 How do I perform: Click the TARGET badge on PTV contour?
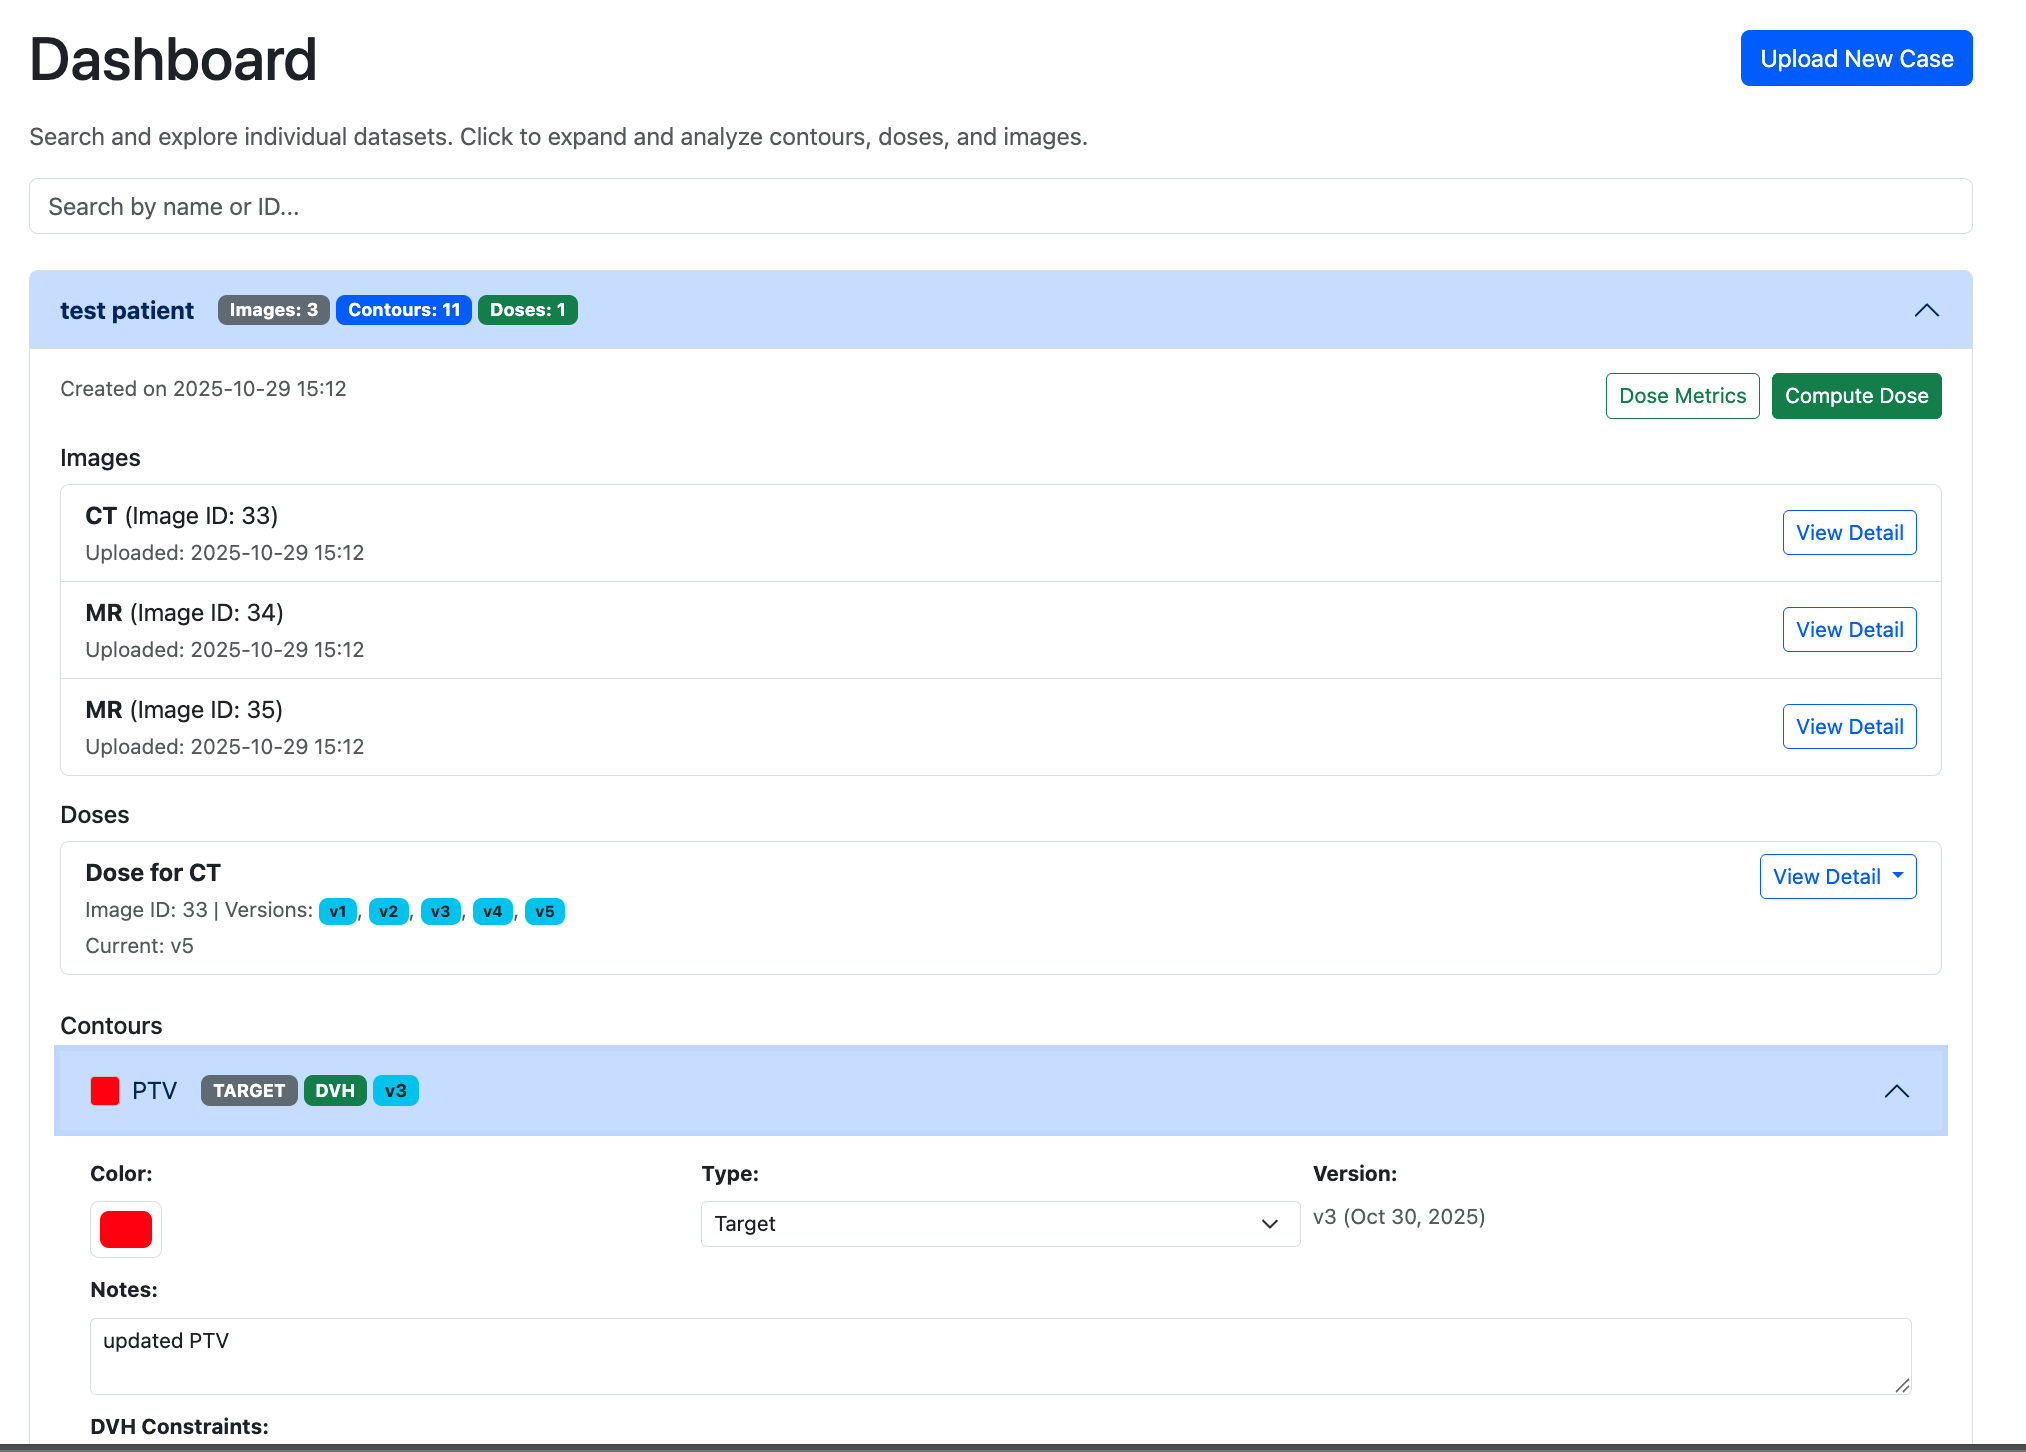click(x=248, y=1090)
